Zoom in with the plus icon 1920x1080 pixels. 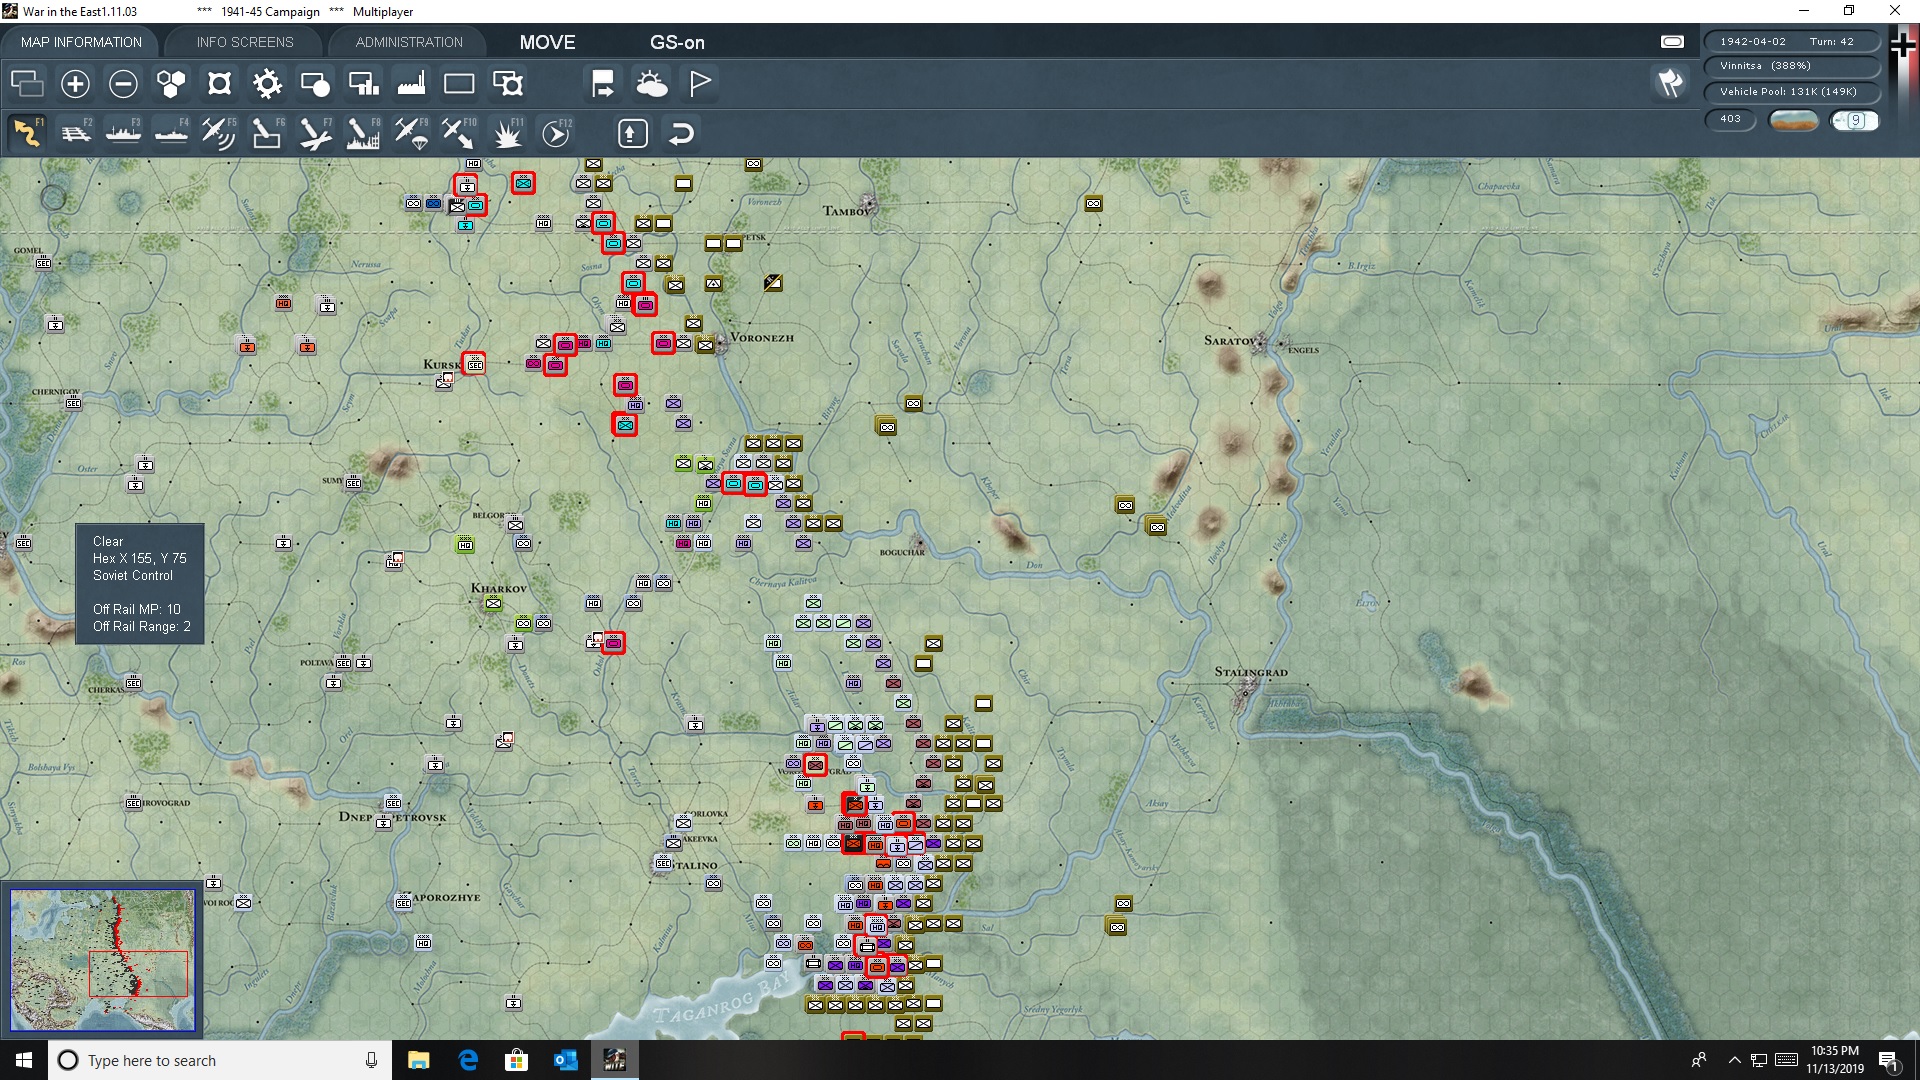point(75,83)
